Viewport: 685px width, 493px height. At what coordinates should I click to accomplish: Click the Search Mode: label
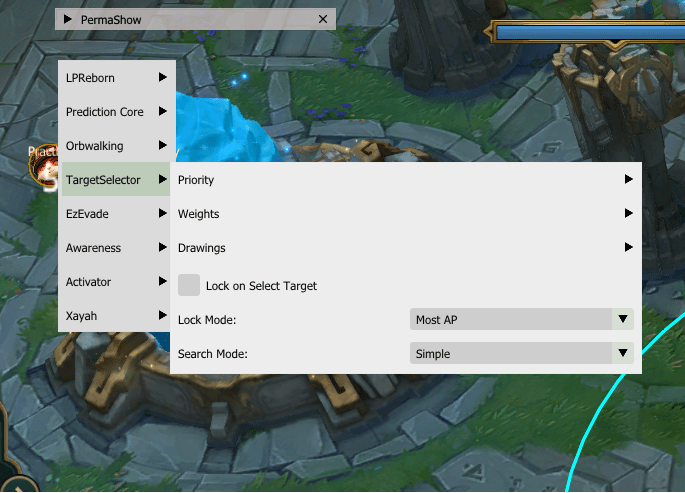click(x=213, y=354)
